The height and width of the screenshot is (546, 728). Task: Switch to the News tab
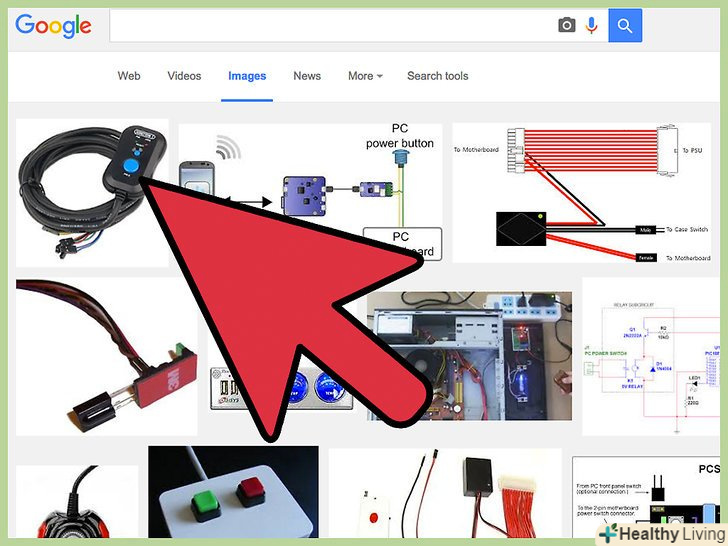(307, 76)
